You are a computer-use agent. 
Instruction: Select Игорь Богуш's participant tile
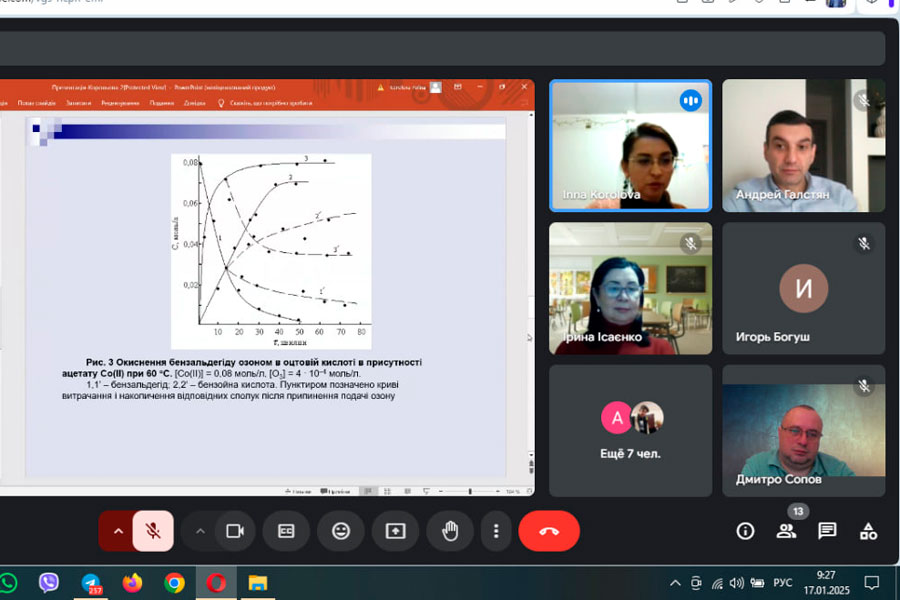804,288
